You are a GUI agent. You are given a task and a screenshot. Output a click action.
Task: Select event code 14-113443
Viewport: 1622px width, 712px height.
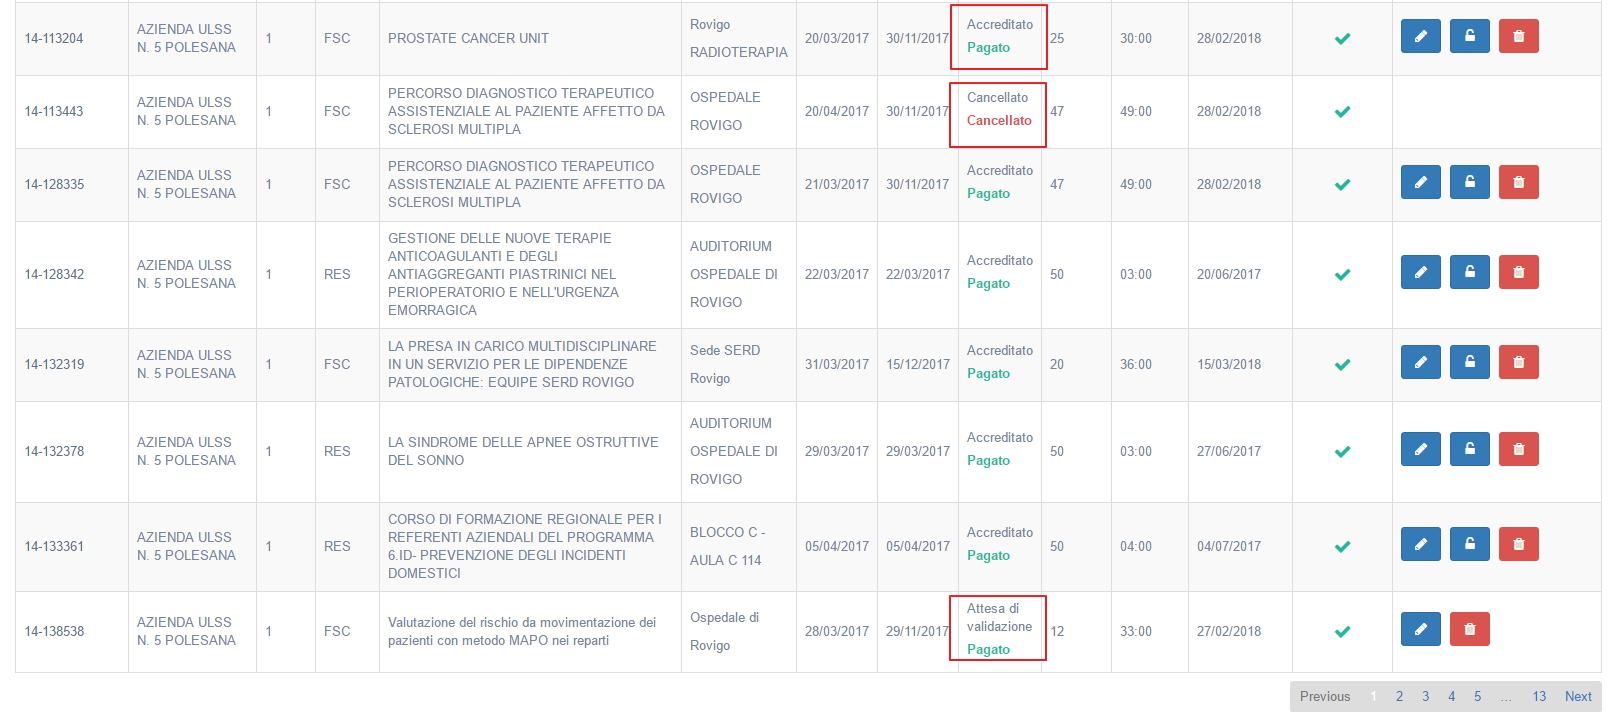click(x=54, y=112)
